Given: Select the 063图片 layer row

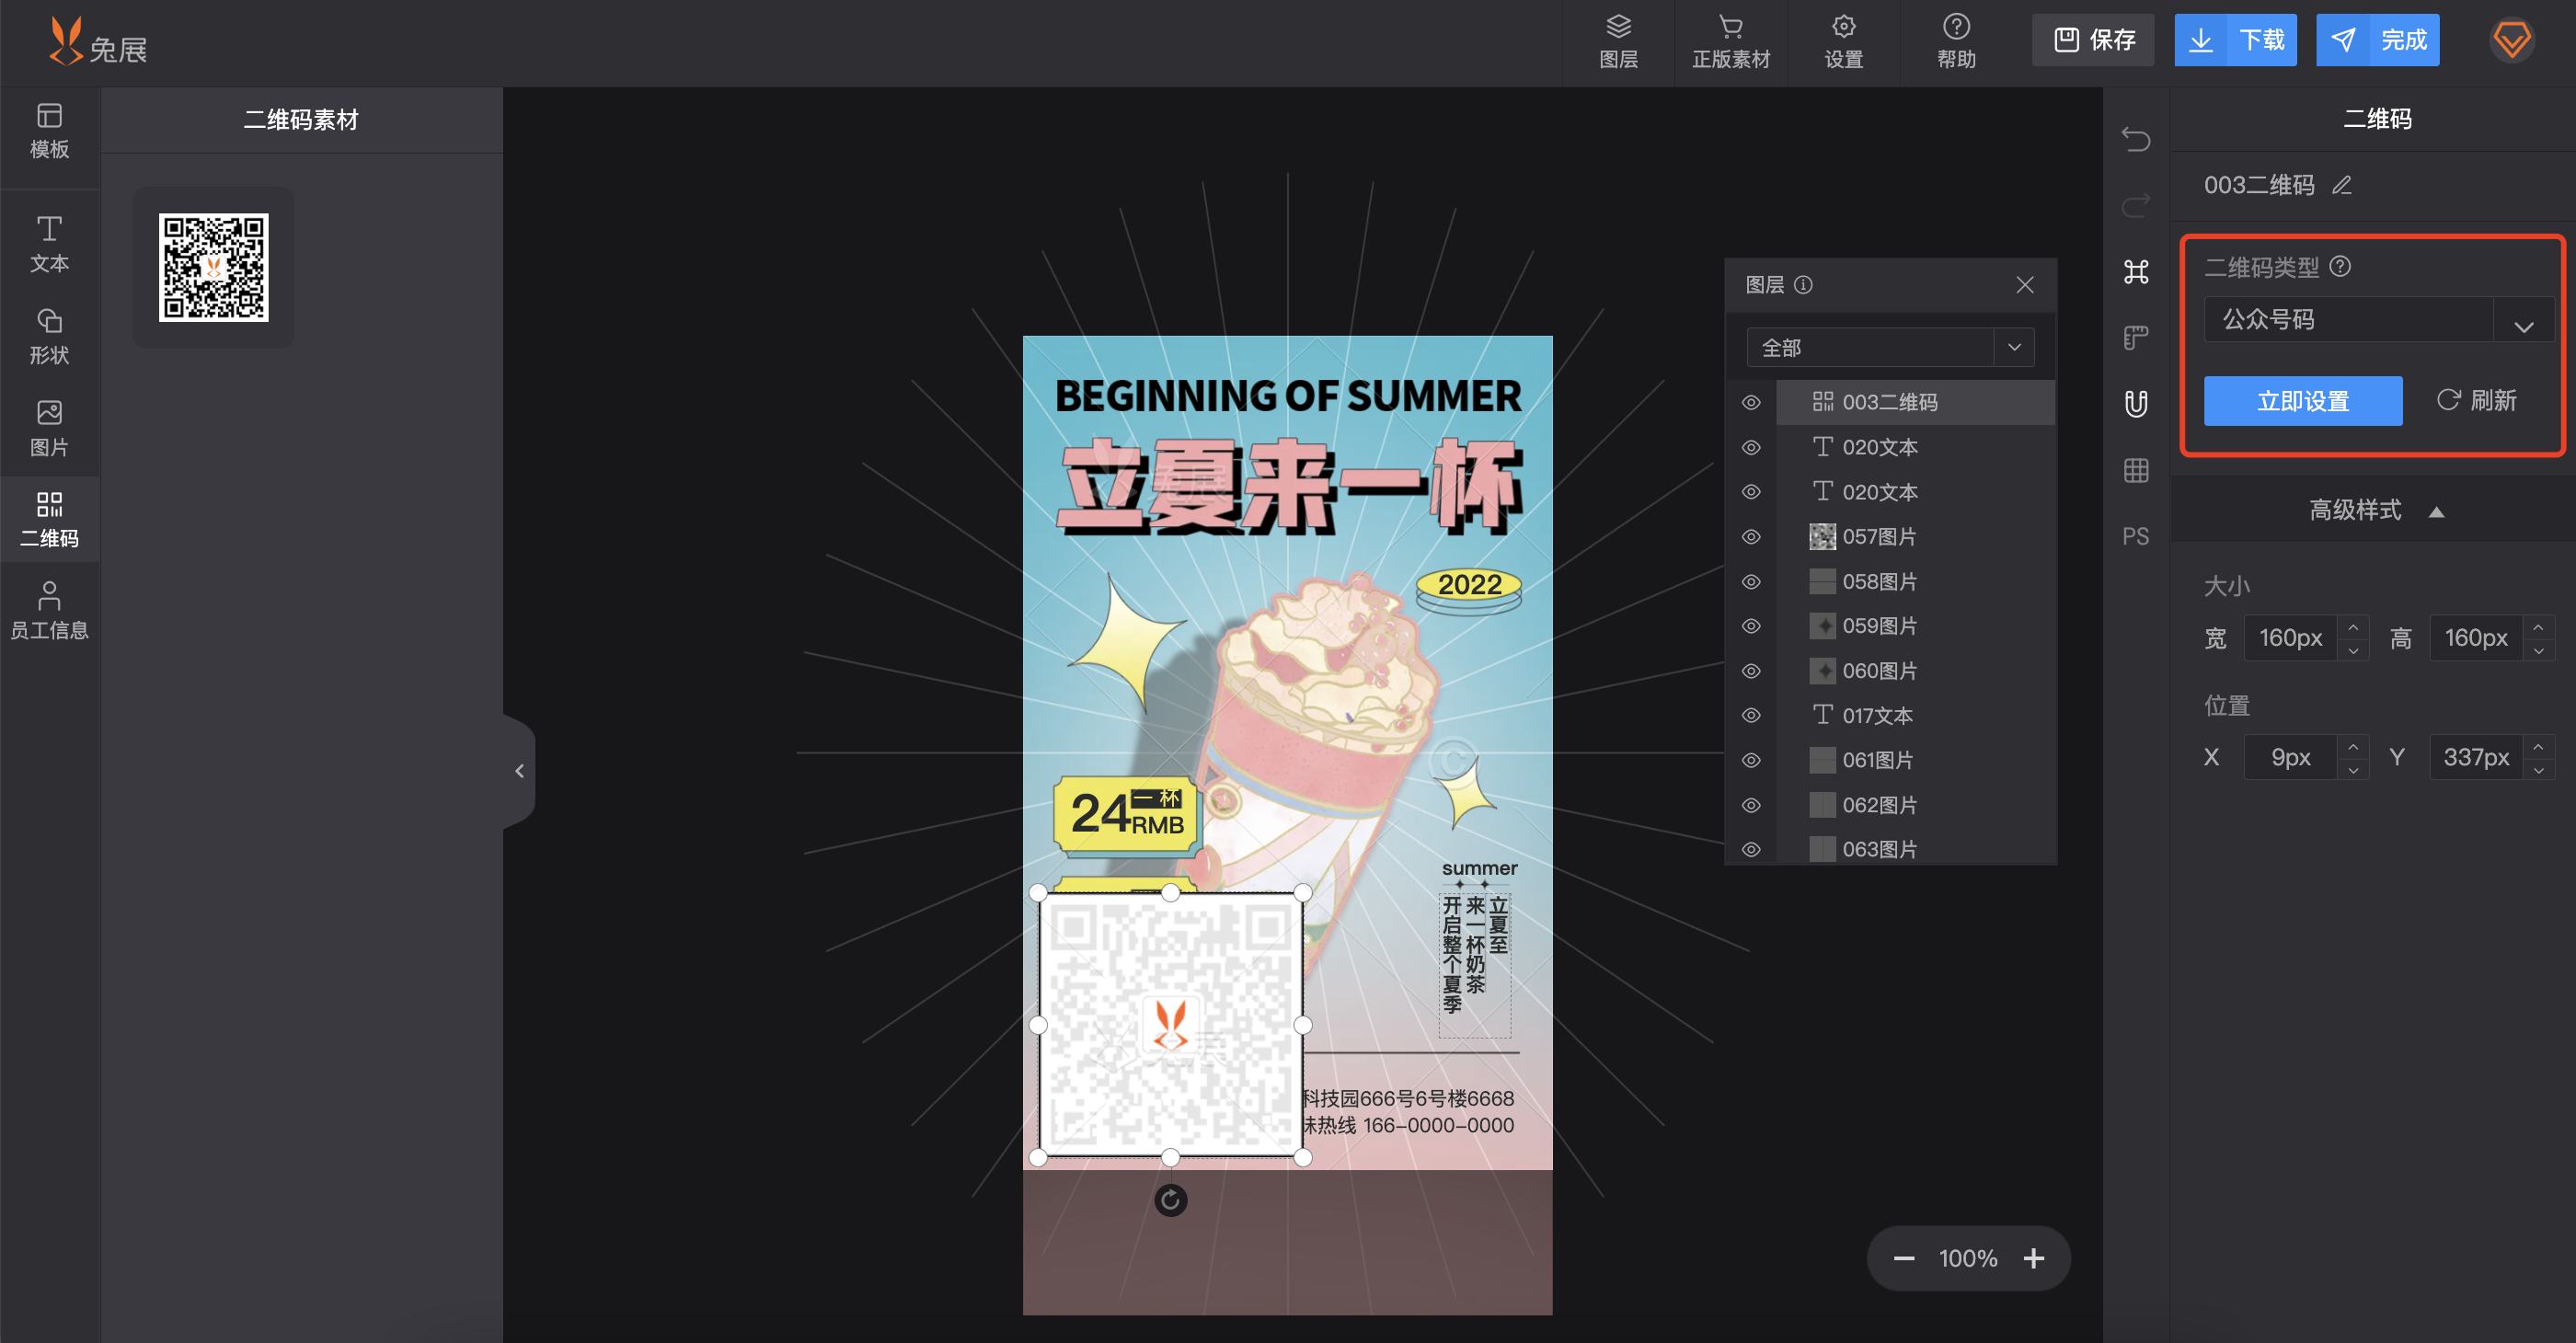Looking at the screenshot, I should pos(1915,849).
